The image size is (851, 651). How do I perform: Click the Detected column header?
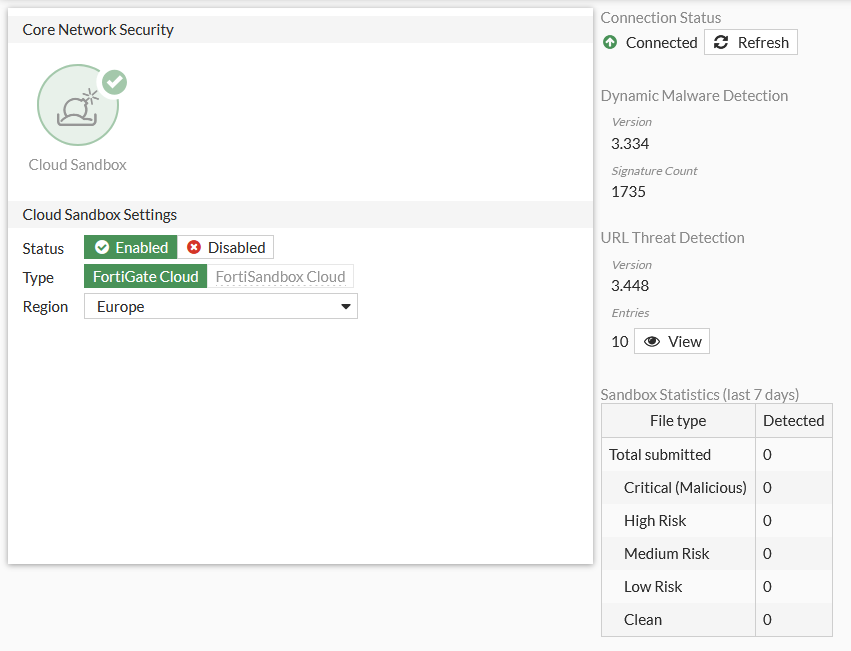(793, 421)
